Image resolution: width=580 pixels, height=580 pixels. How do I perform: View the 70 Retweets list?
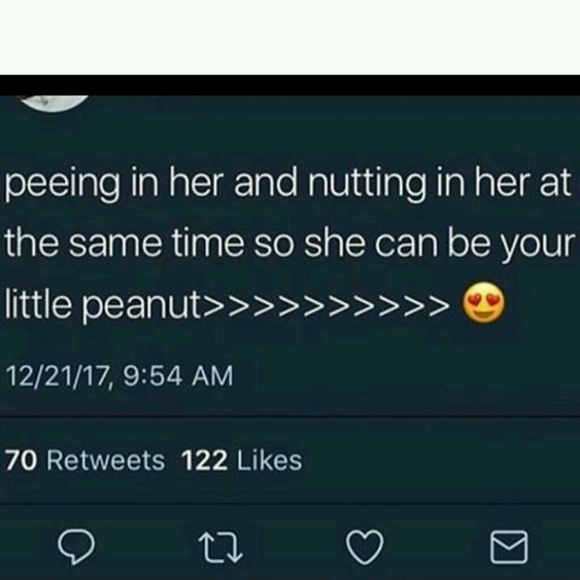[x=85, y=461]
